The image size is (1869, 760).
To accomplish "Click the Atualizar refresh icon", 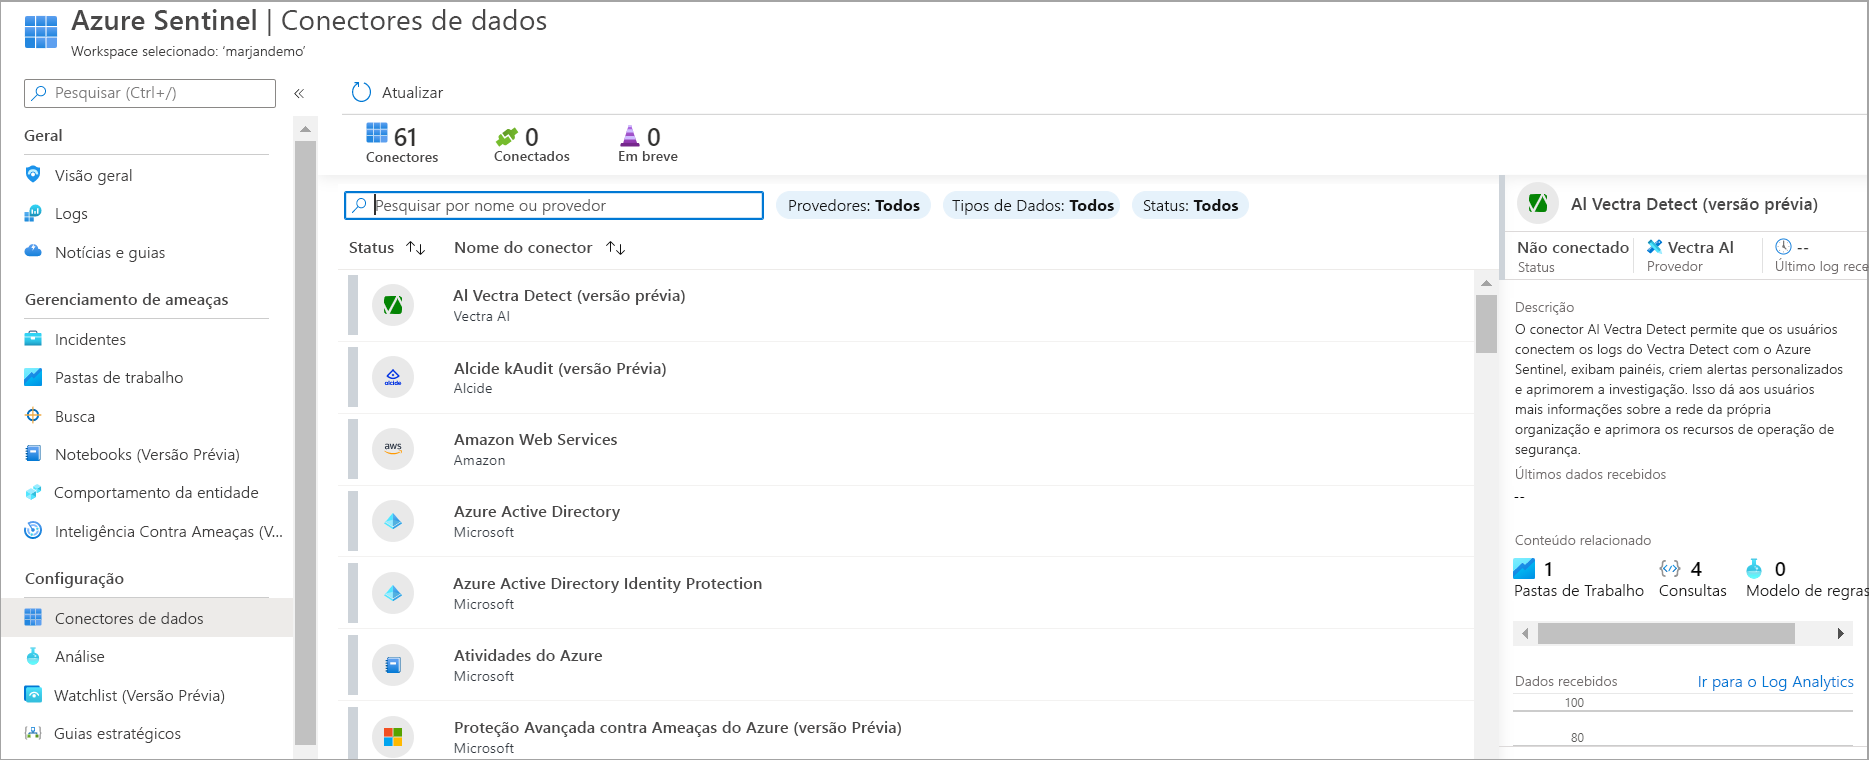I will tap(361, 92).
